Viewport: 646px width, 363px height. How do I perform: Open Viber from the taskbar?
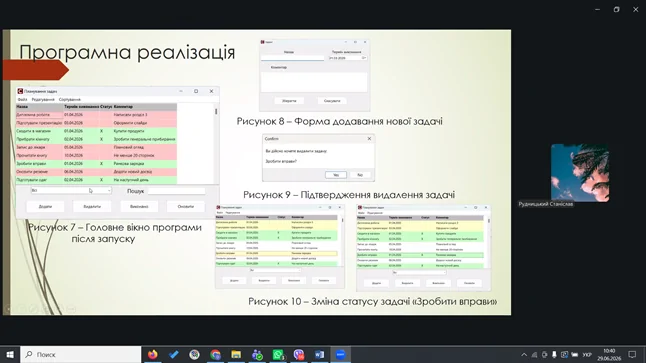299,354
